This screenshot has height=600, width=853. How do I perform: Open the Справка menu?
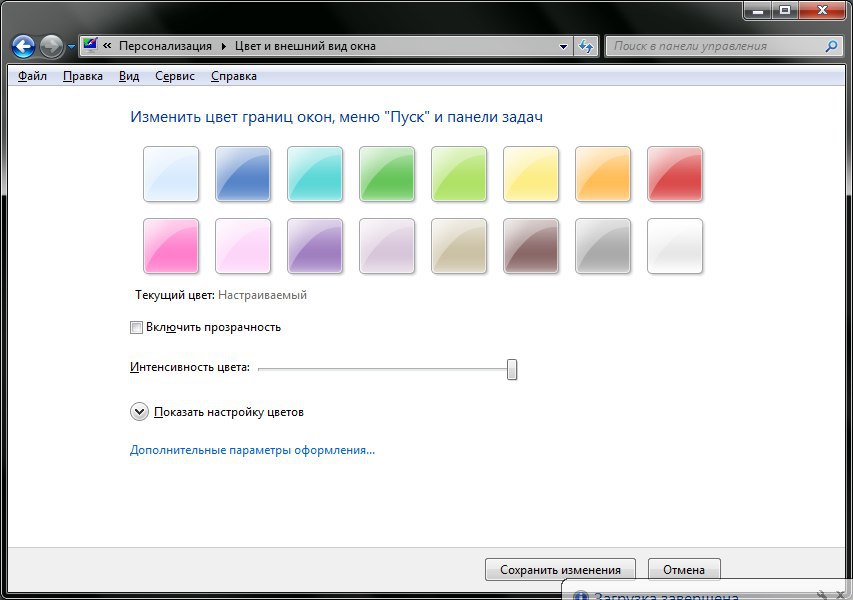pyautogui.click(x=233, y=76)
